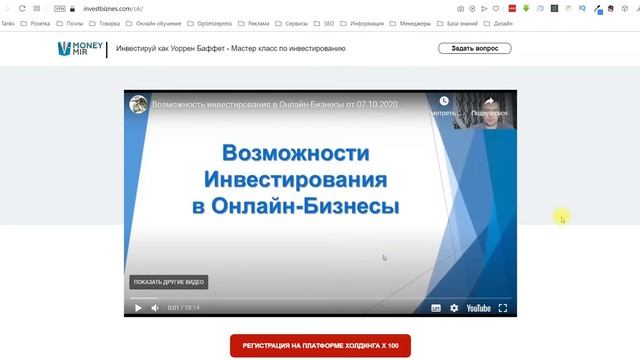Click the Share arrow icon in video
640x360 pixels.
pyautogui.click(x=489, y=101)
